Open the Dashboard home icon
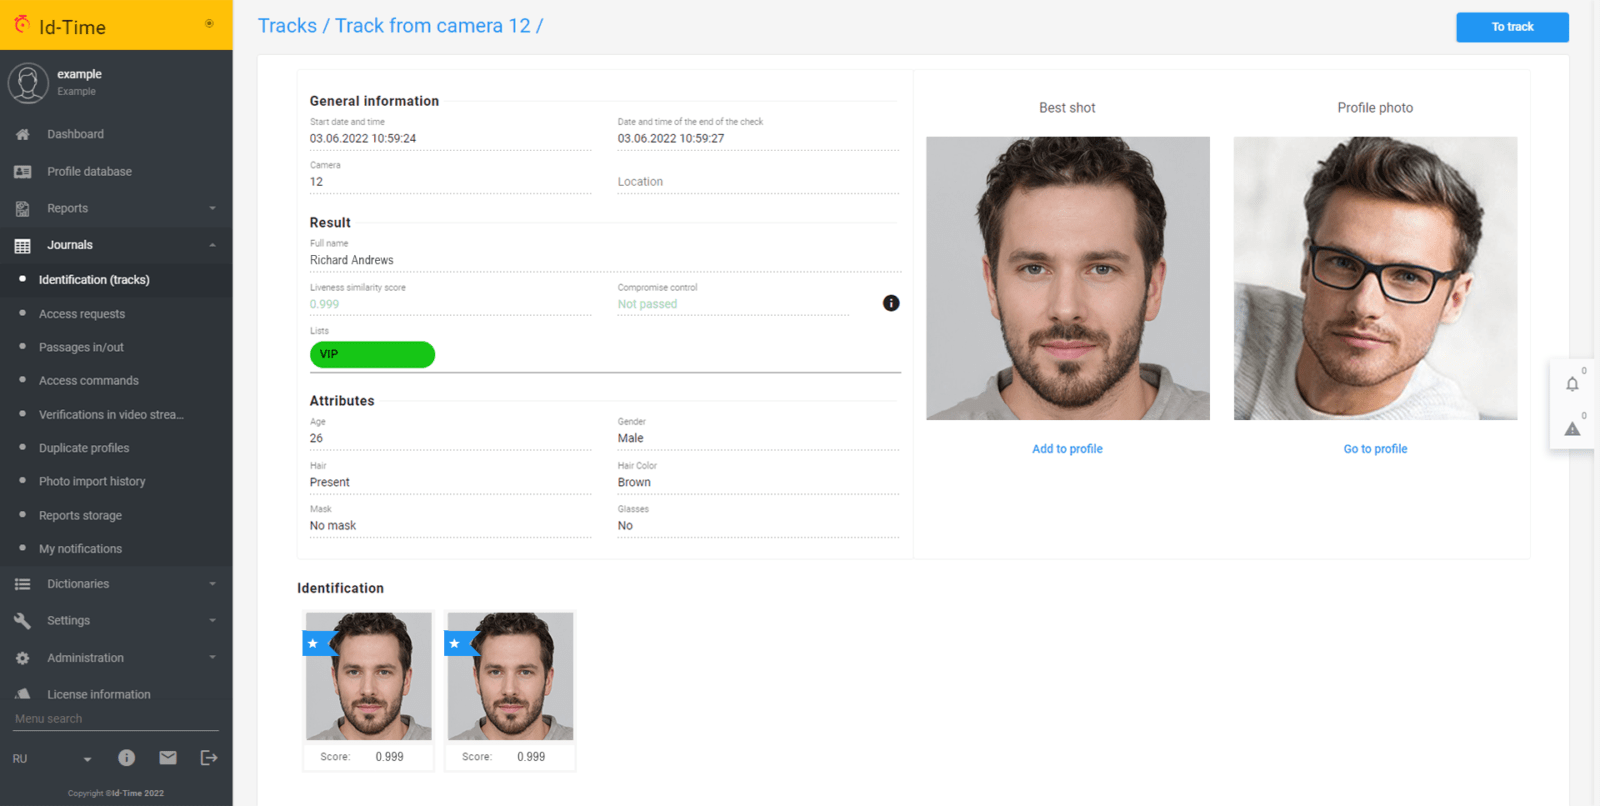1600x806 pixels. [22, 134]
